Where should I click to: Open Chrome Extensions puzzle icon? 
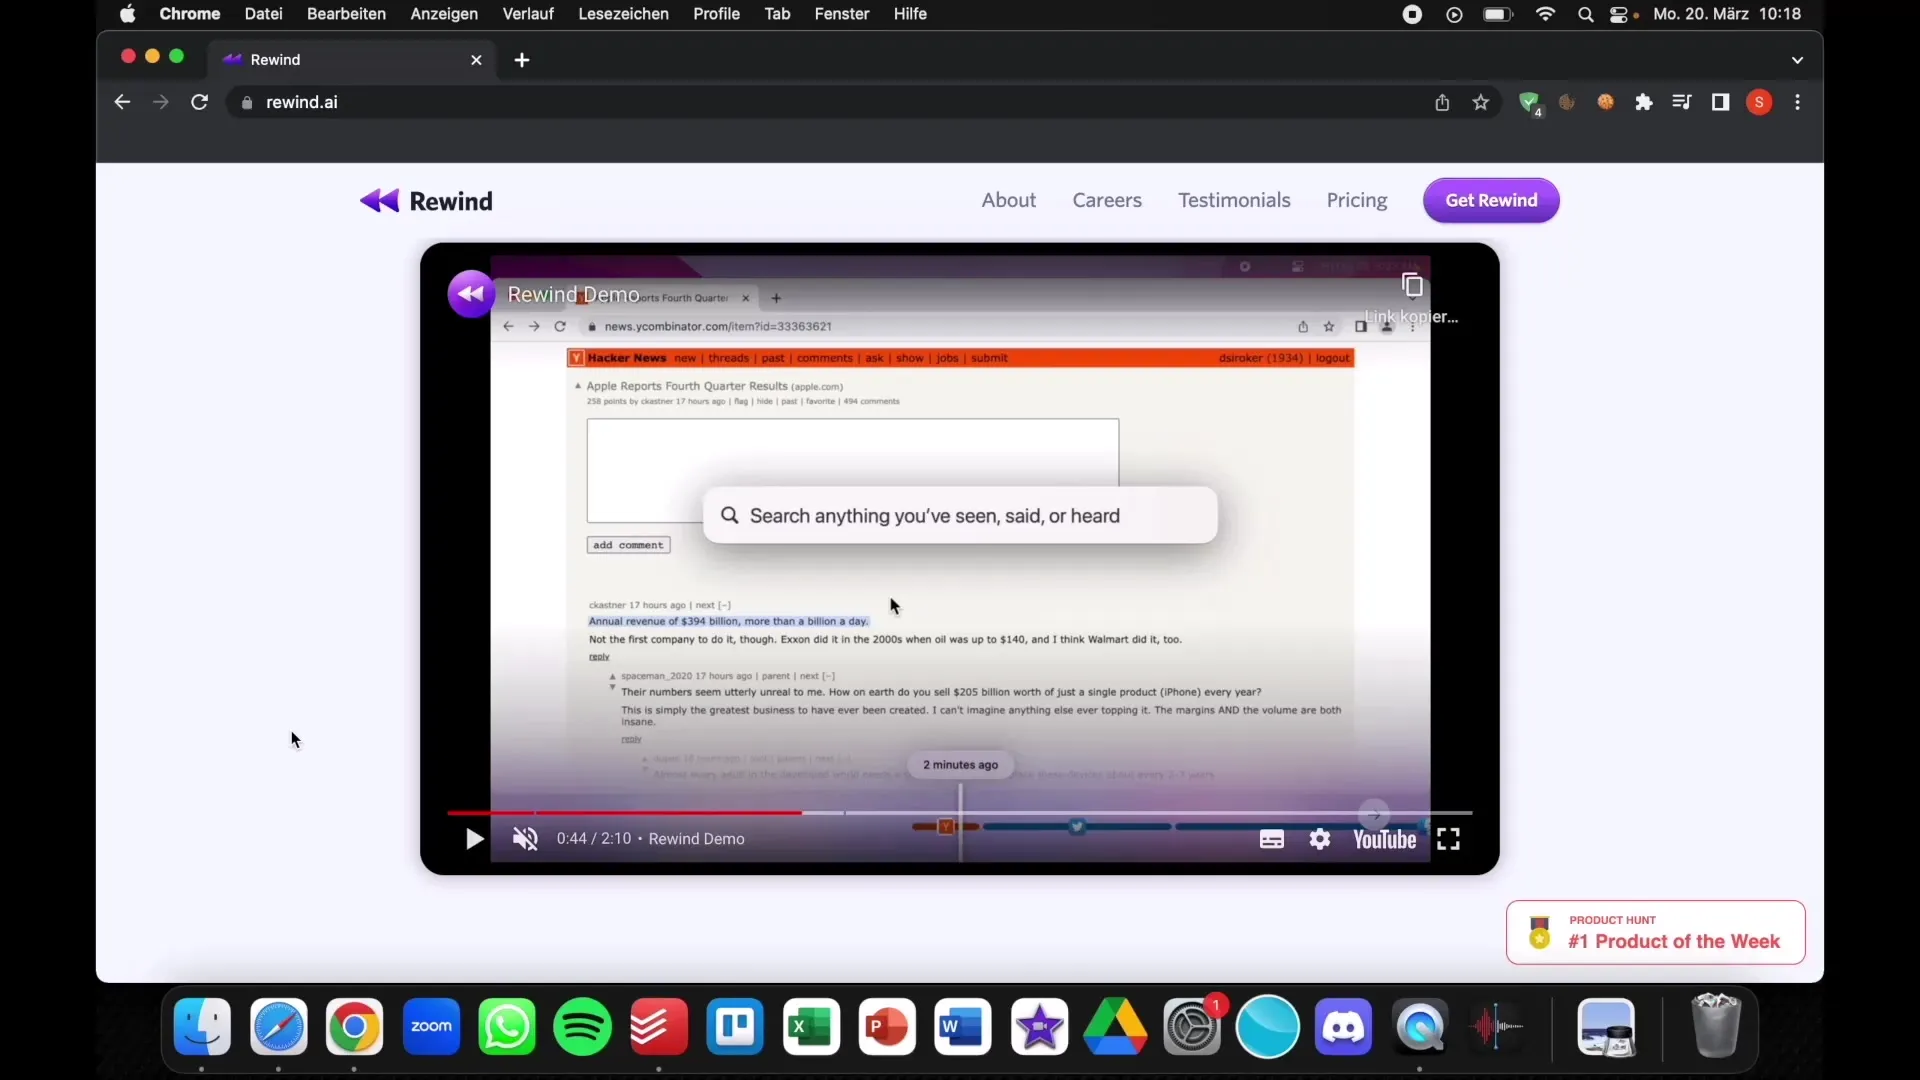[1643, 102]
